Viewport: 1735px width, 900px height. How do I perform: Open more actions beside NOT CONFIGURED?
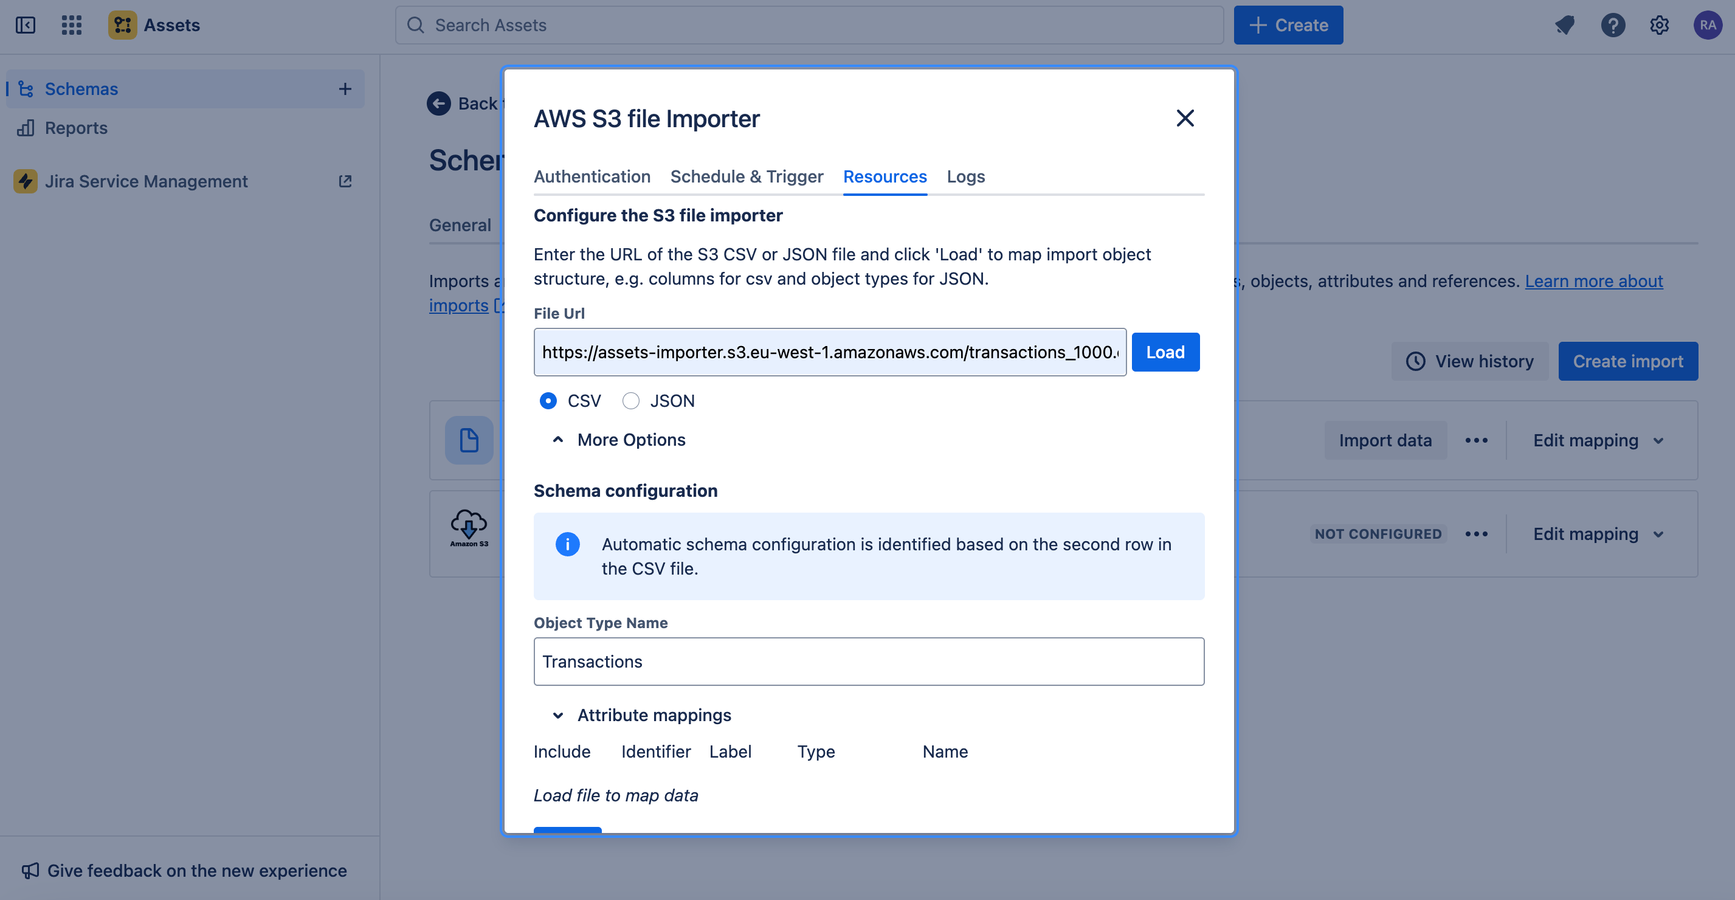click(1477, 534)
